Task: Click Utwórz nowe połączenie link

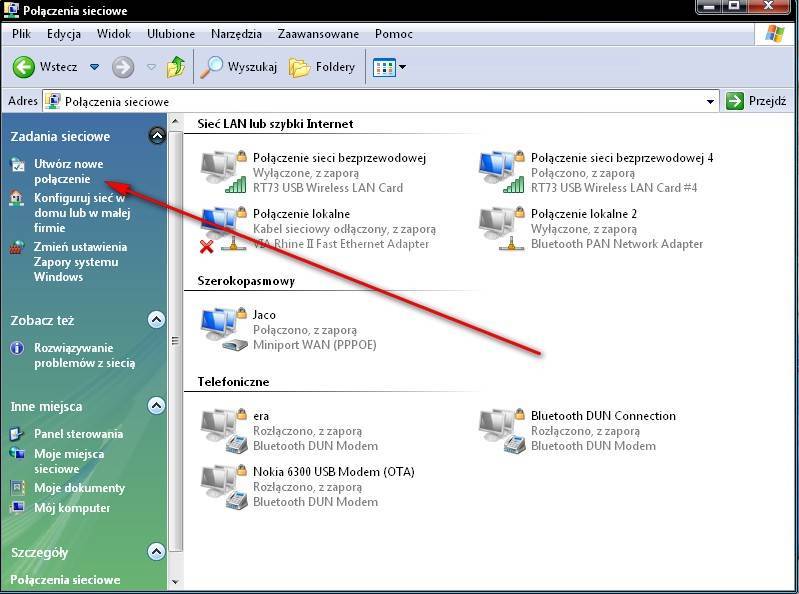Action: pyautogui.click(x=68, y=171)
